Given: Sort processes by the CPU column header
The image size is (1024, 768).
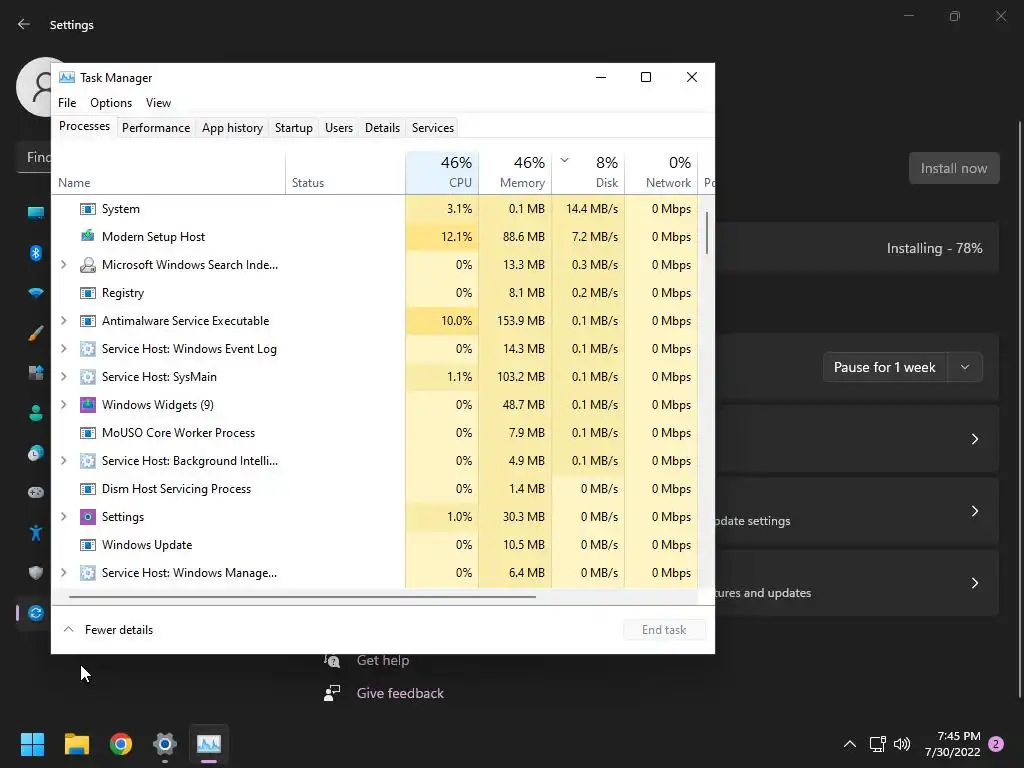Looking at the screenshot, I should (x=442, y=172).
